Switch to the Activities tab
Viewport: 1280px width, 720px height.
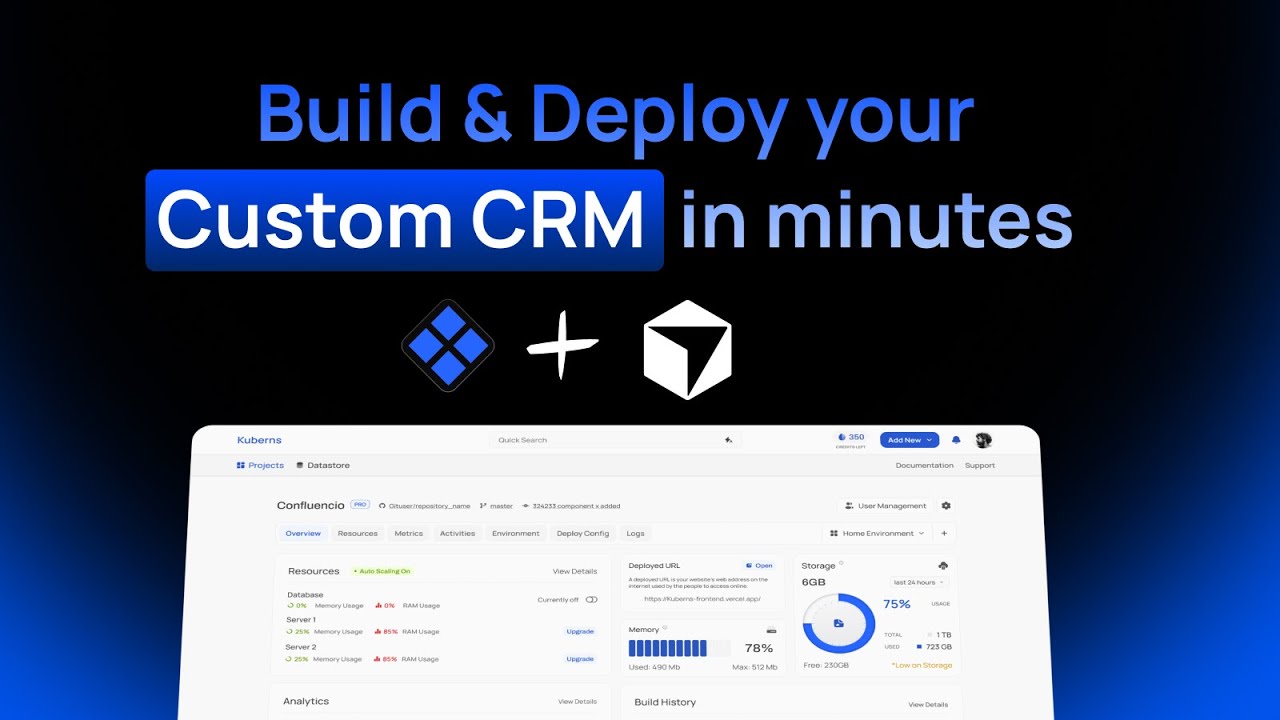point(457,533)
